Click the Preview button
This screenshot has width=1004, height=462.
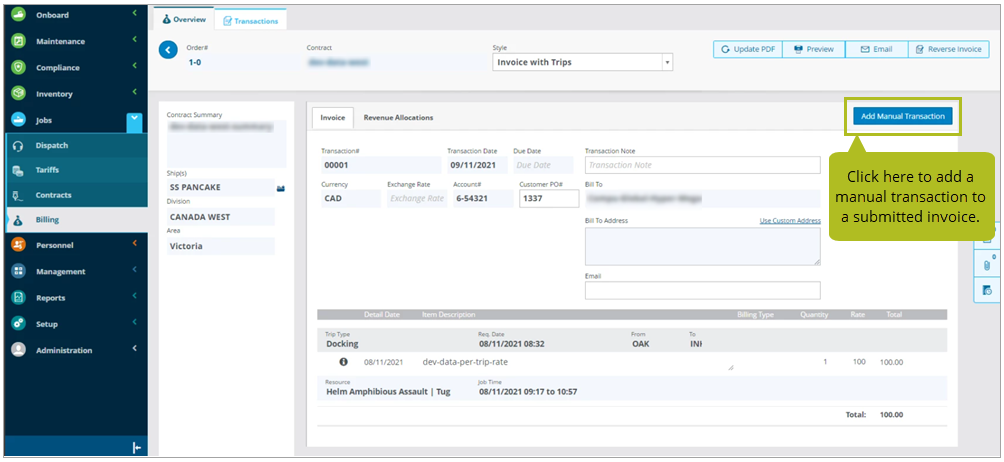pyautogui.click(x=814, y=49)
